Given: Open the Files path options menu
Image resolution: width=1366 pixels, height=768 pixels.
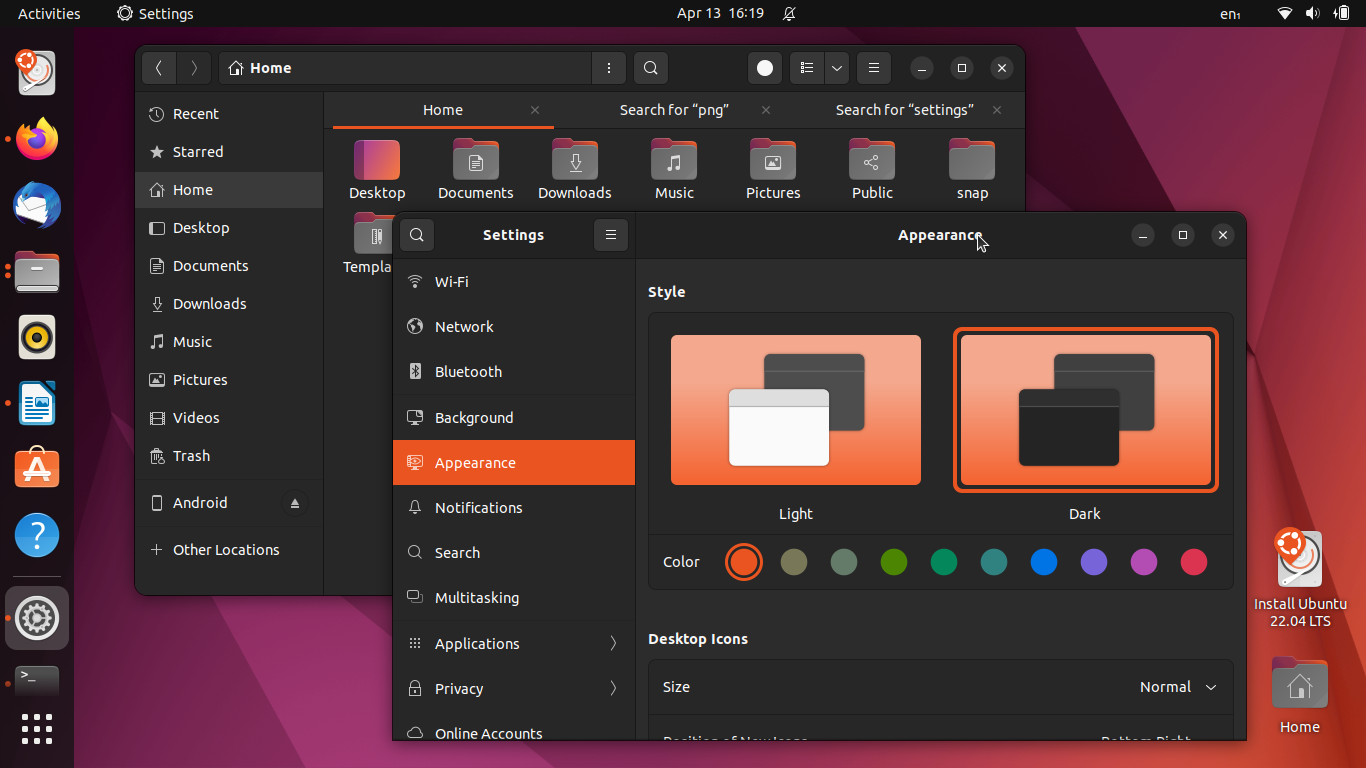Looking at the screenshot, I should (609, 68).
